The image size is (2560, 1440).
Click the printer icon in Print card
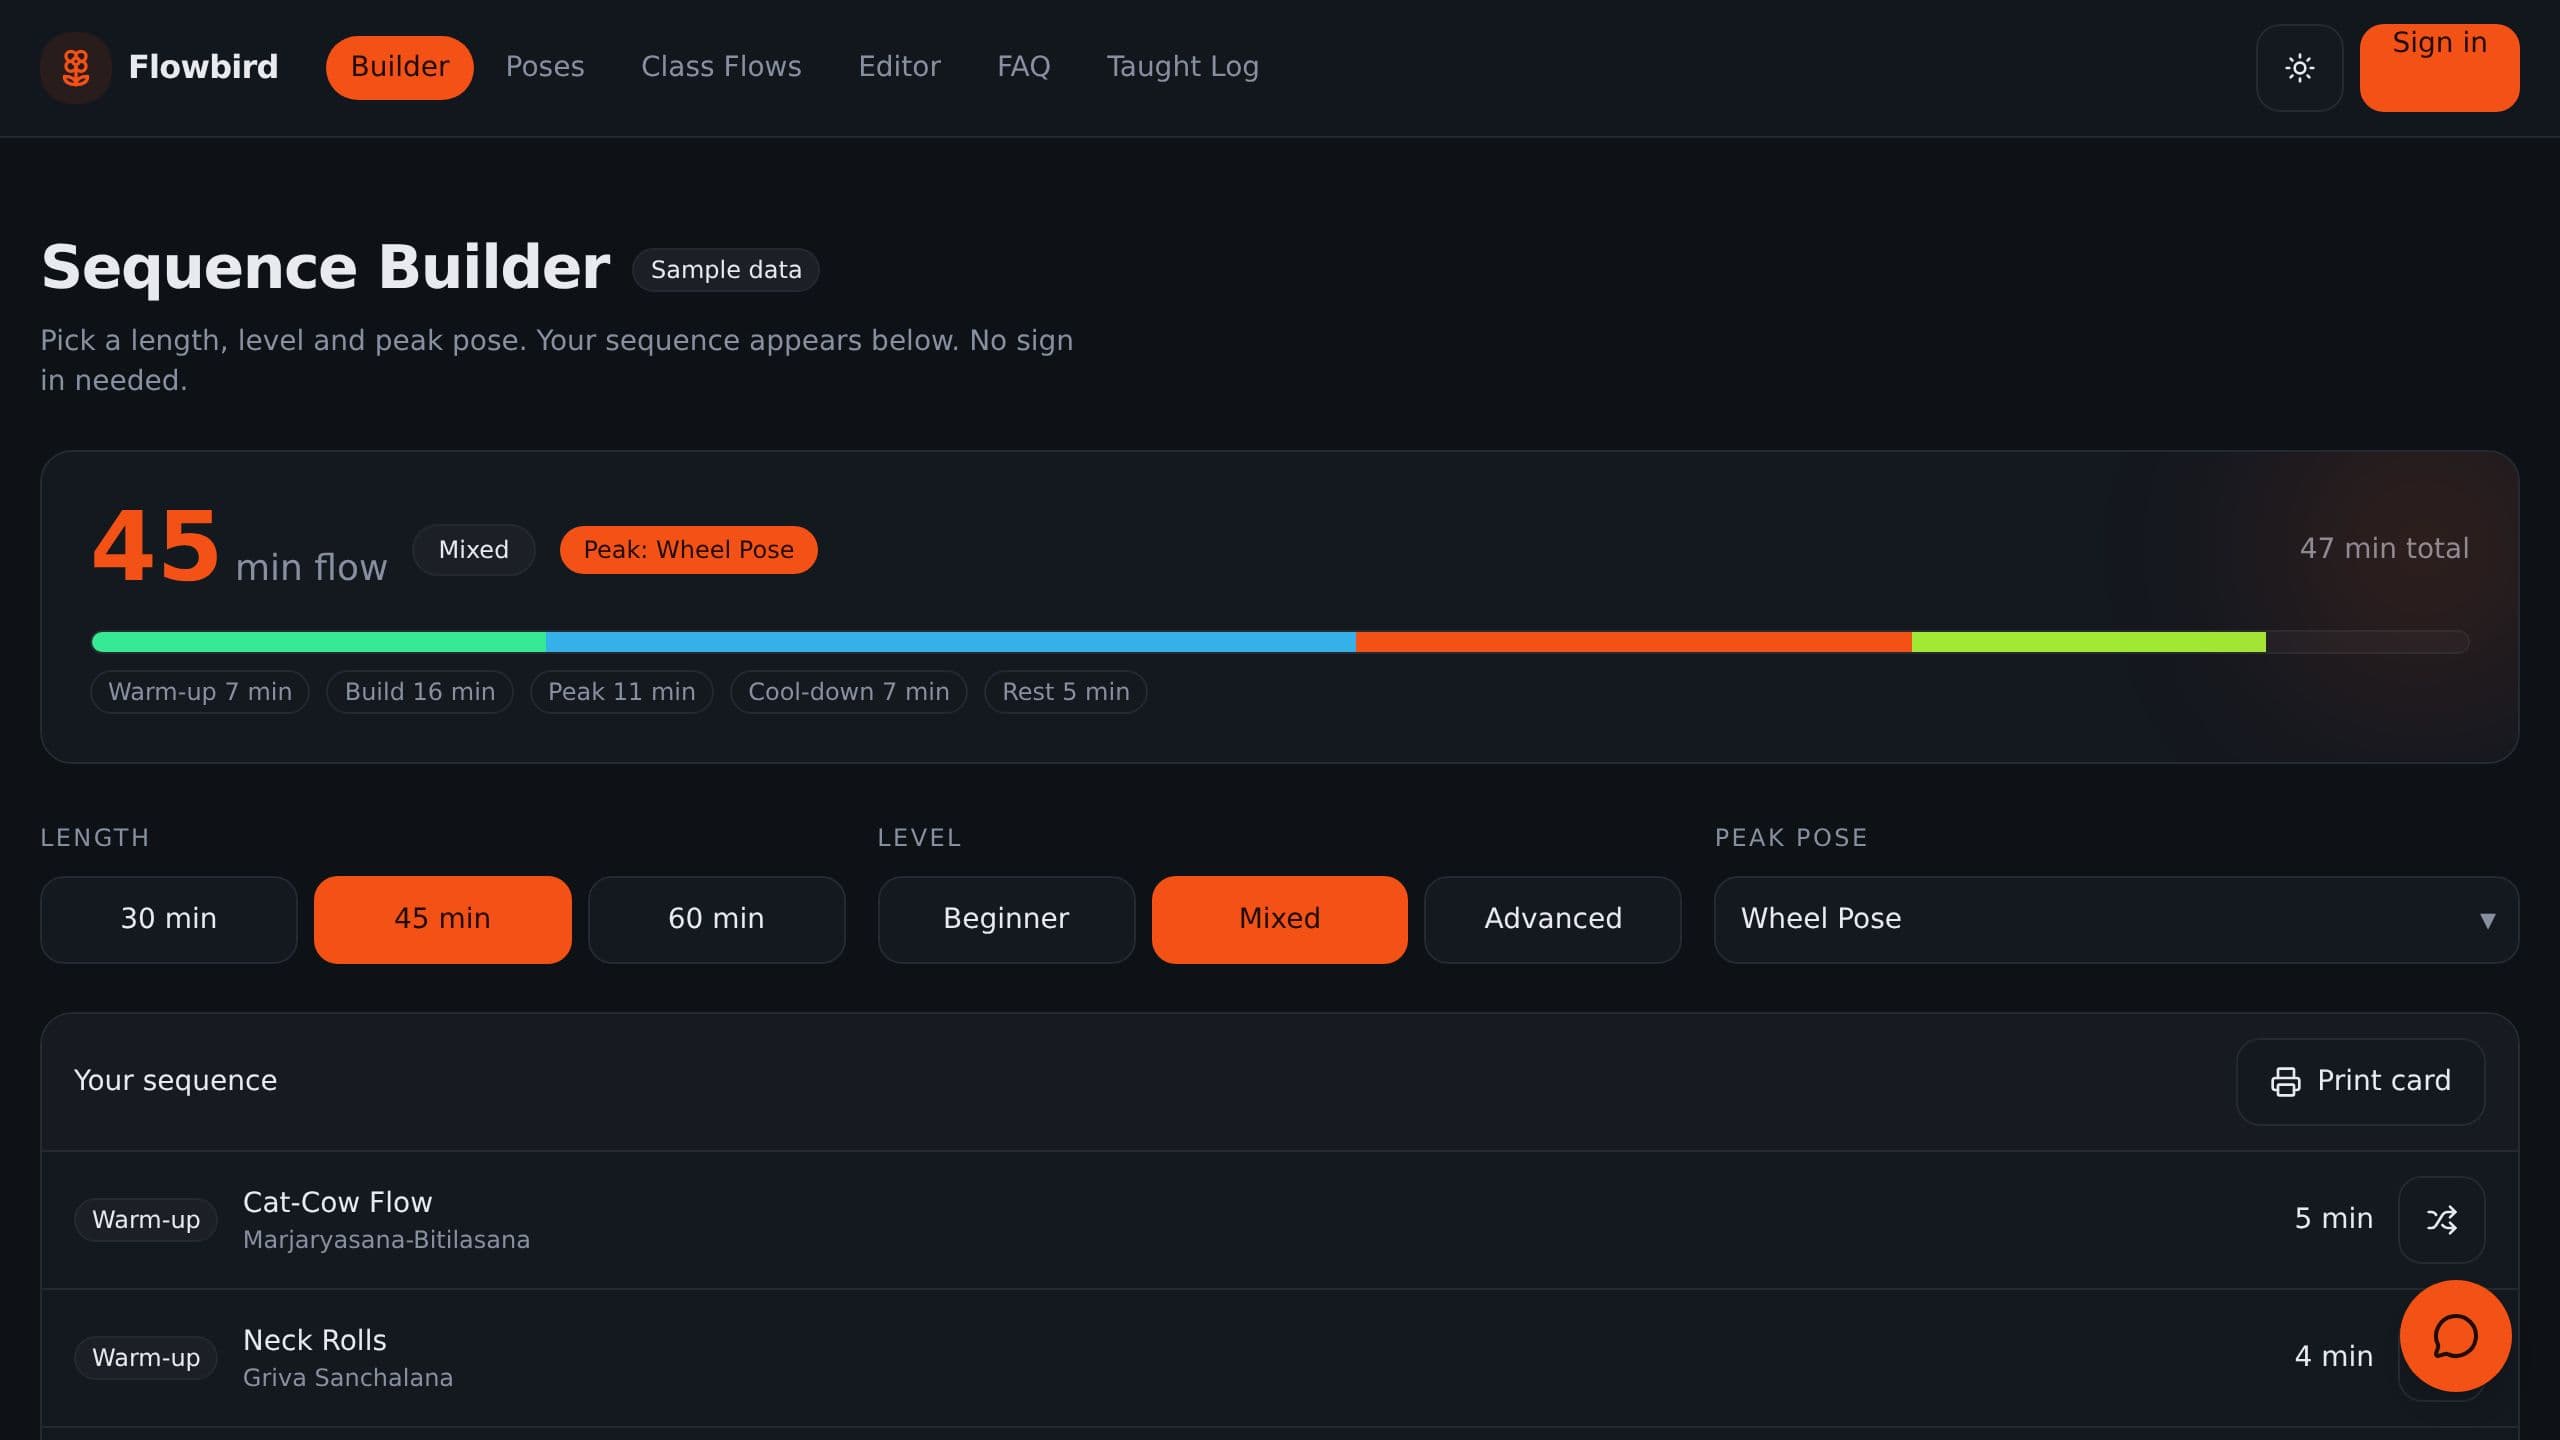point(2285,1081)
